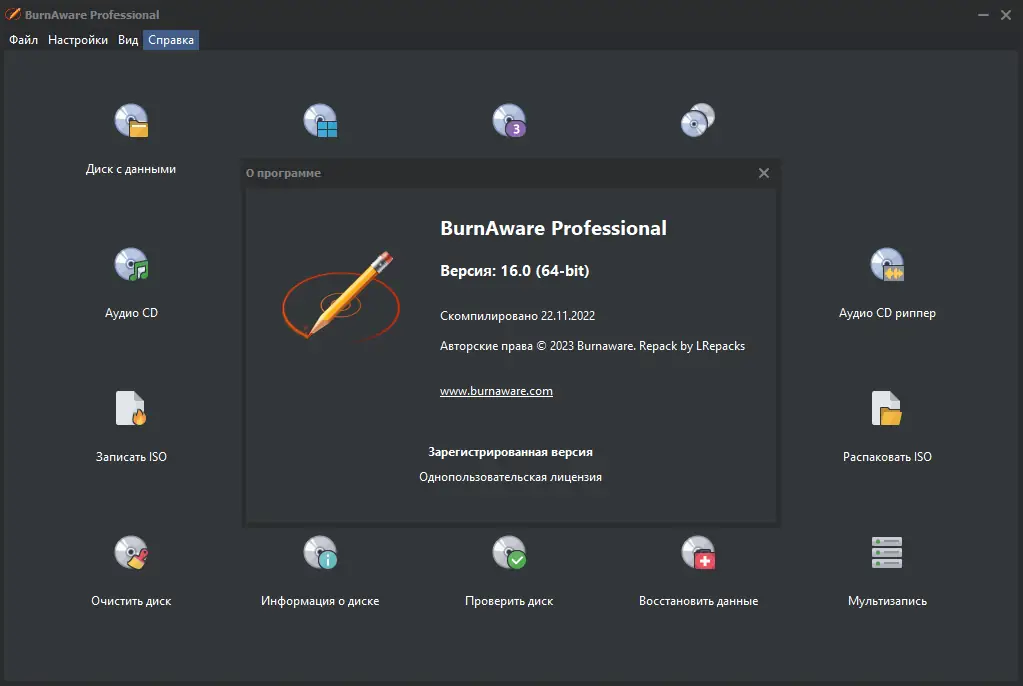Open the Распаковать ISO icon
The height and width of the screenshot is (686, 1023).
point(887,408)
